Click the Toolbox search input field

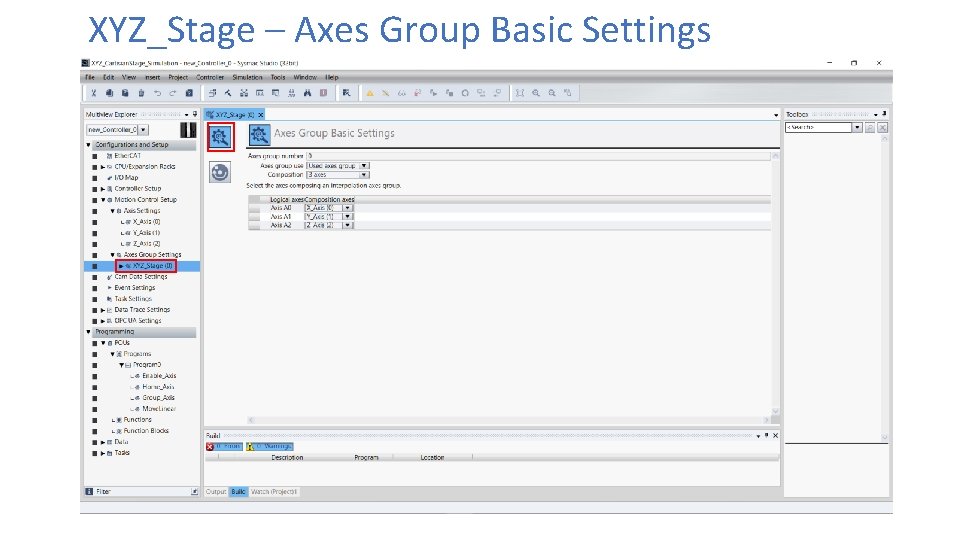(819, 127)
